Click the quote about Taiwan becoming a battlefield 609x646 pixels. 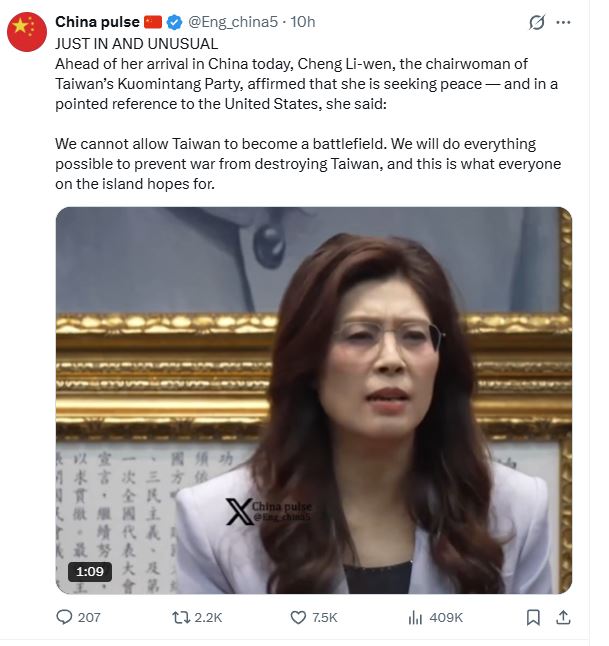point(308,164)
